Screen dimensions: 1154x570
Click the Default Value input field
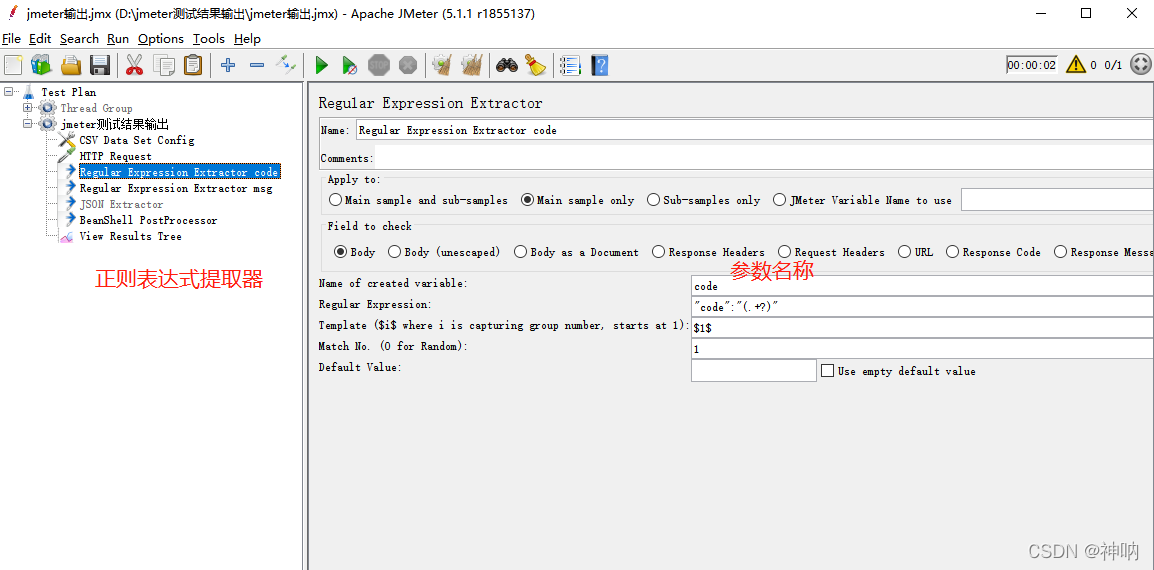[754, 370]
